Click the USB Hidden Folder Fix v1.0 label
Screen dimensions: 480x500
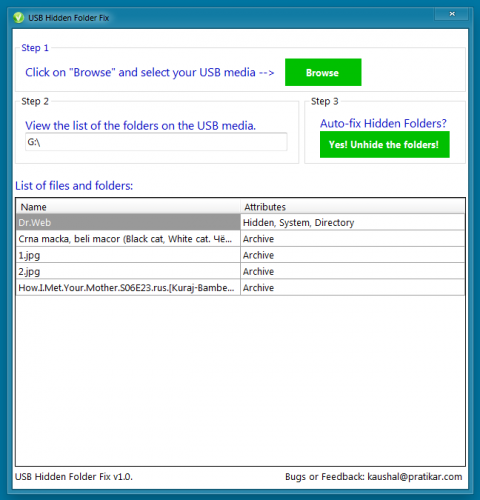pyautogui.click(x=74, y=477)
